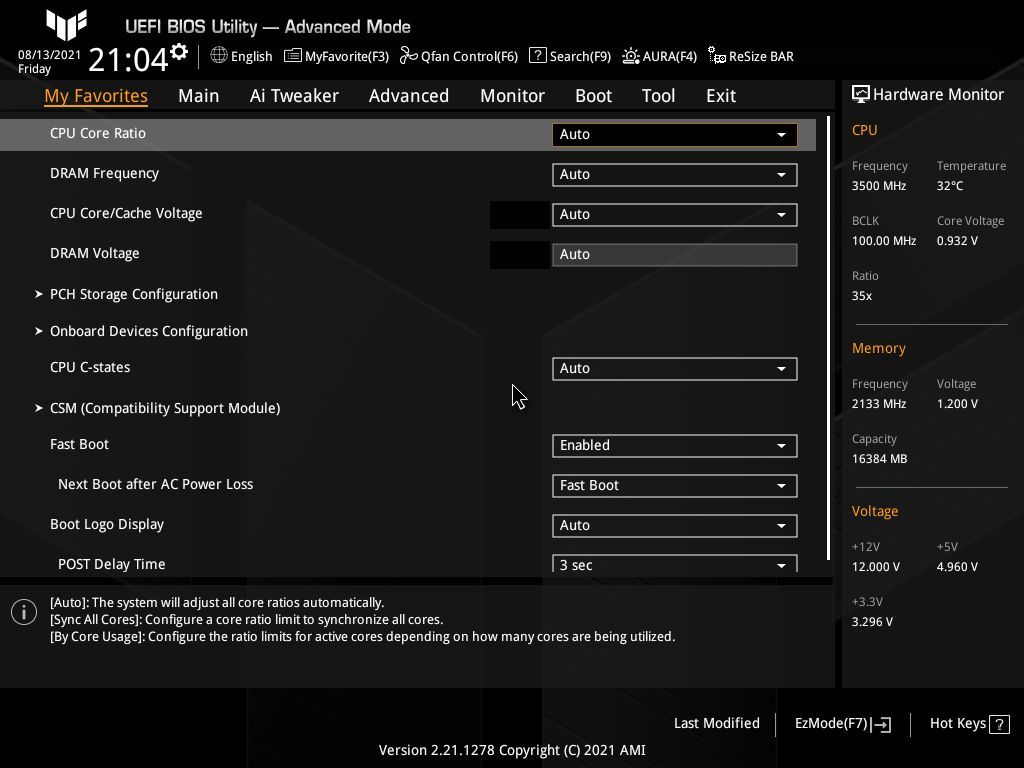Select the CPU Core Ratio label
1024x768 pixels.
[x=98, y=133]
